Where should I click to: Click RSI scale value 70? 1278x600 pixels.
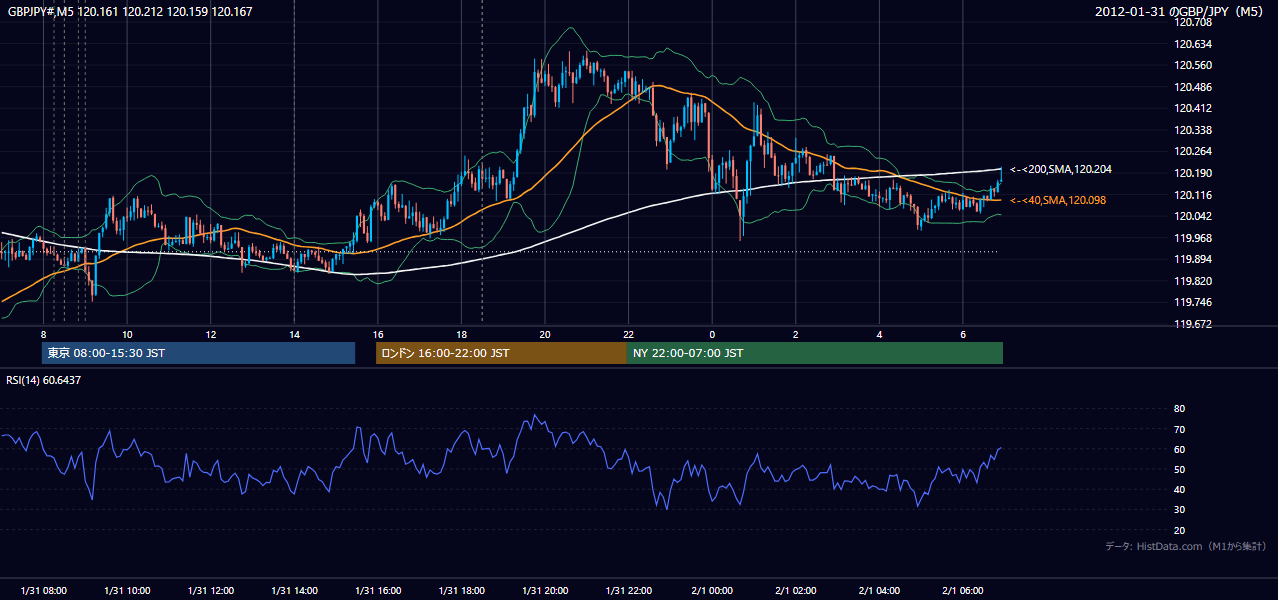tap(1179, 429)
